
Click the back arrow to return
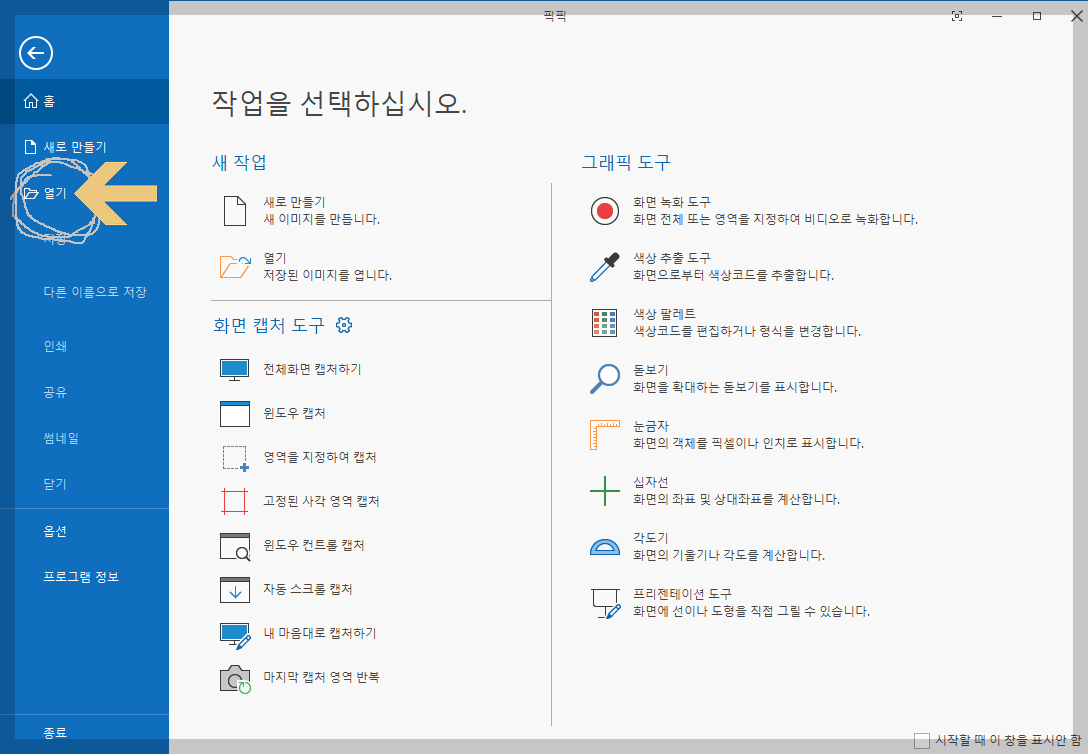(x=35, y=53)
